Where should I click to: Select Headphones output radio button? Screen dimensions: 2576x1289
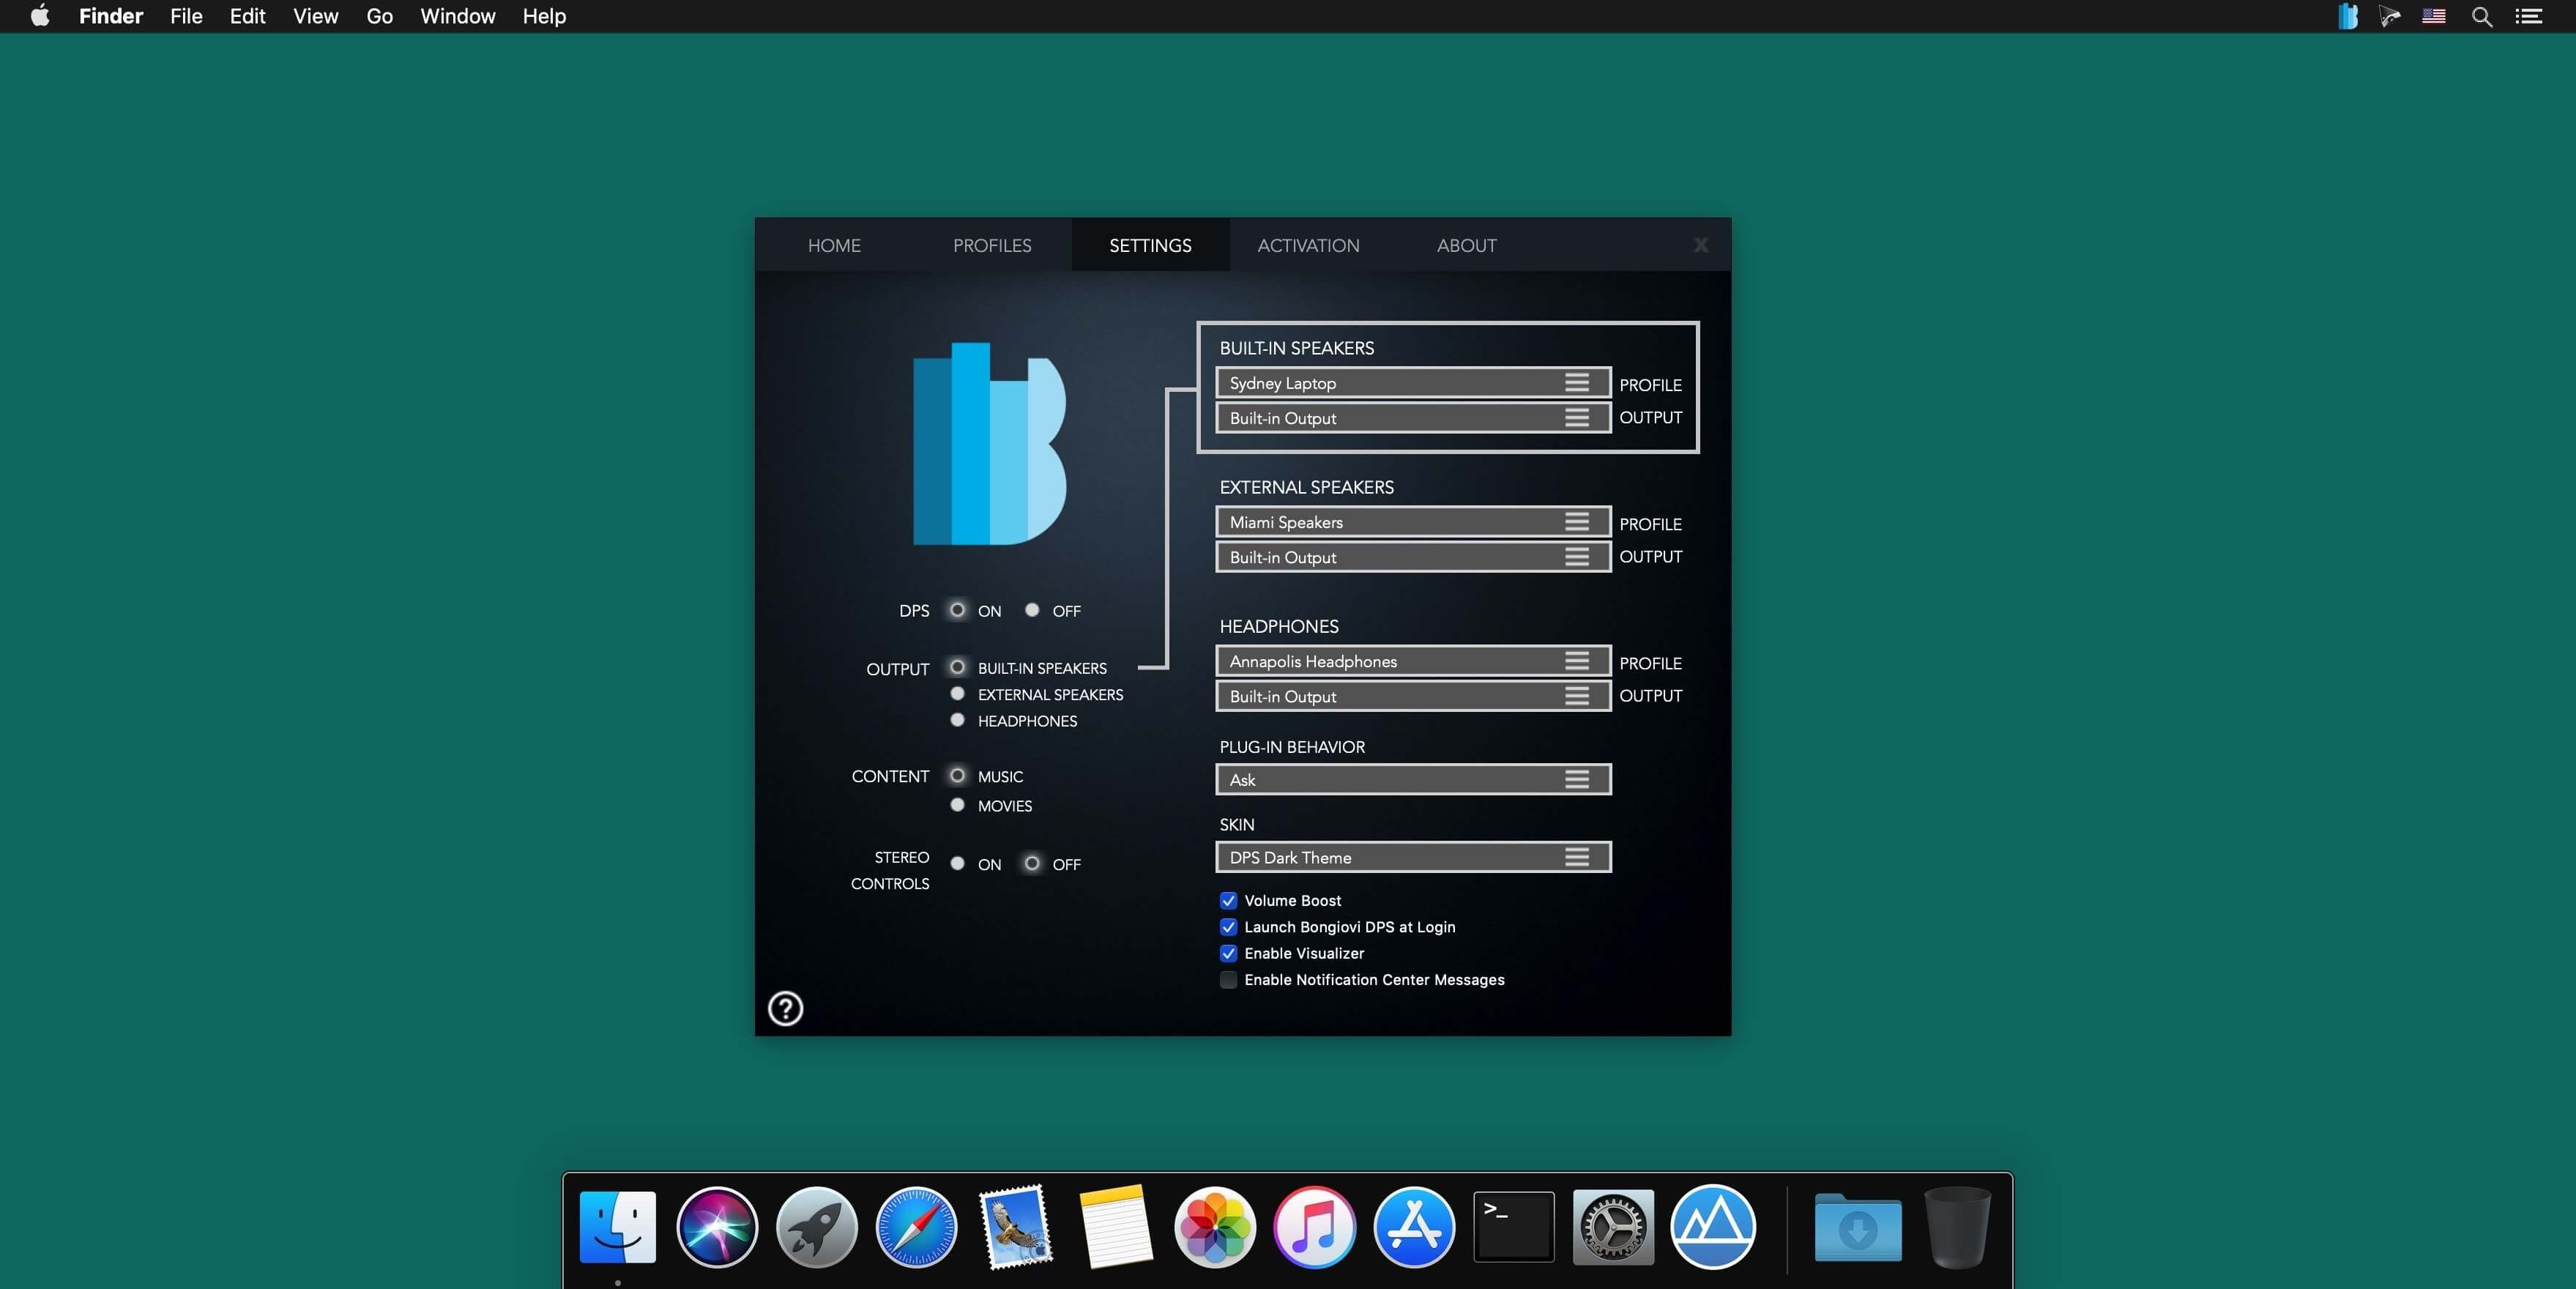957,720
